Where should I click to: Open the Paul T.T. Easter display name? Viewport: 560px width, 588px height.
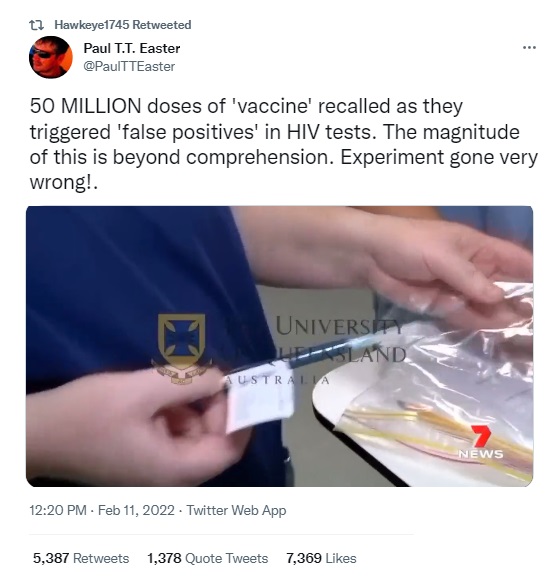coord(132,48)
